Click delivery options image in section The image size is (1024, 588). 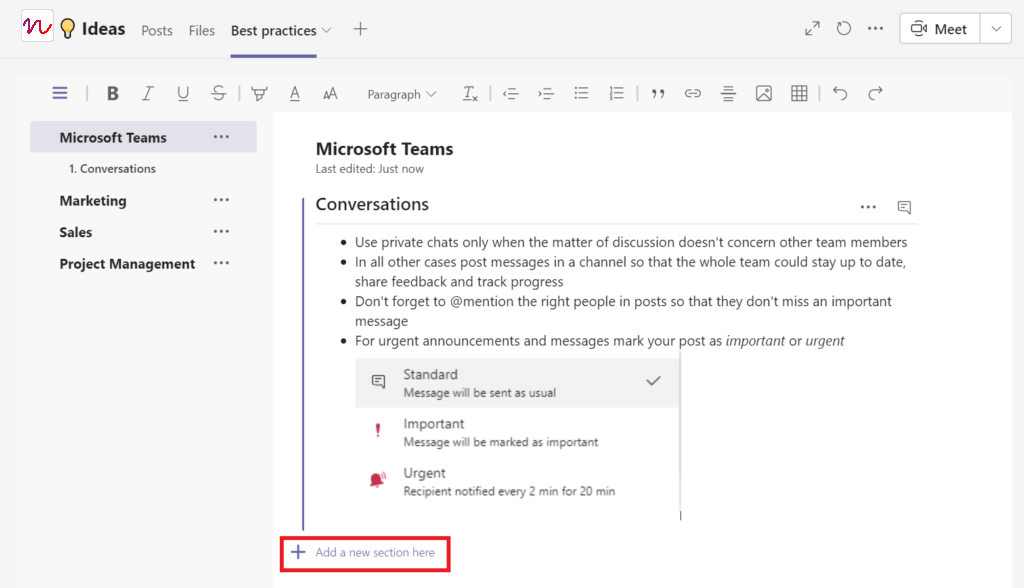(518, 434)
